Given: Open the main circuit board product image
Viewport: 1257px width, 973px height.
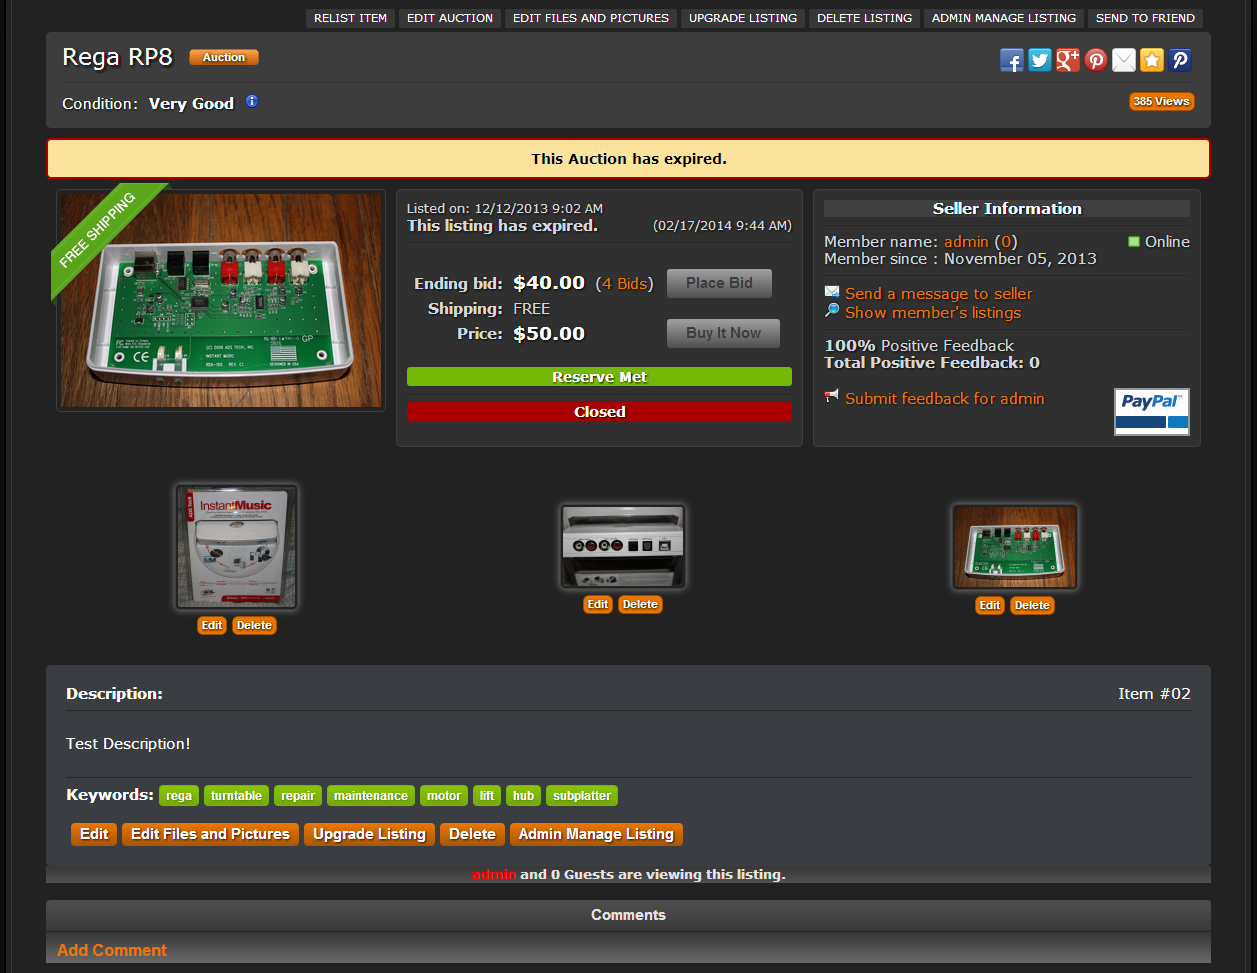Looking at the screenshot, I should [x=221, y=300].
